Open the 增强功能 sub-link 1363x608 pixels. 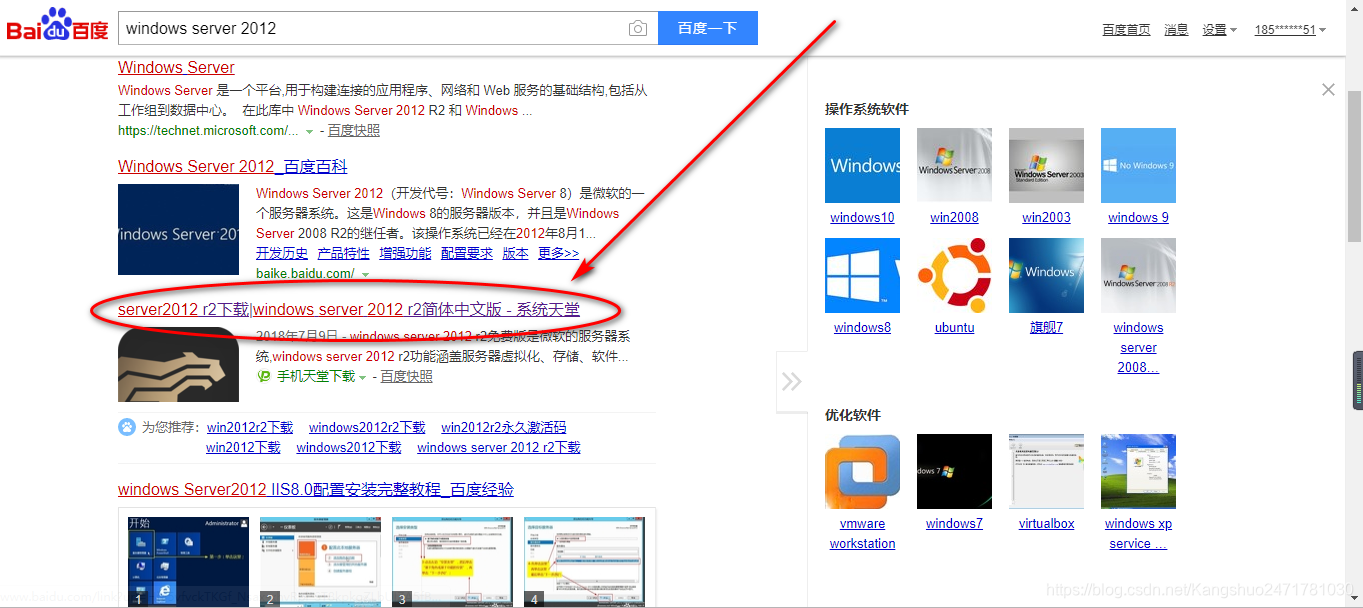coord(405,254)
